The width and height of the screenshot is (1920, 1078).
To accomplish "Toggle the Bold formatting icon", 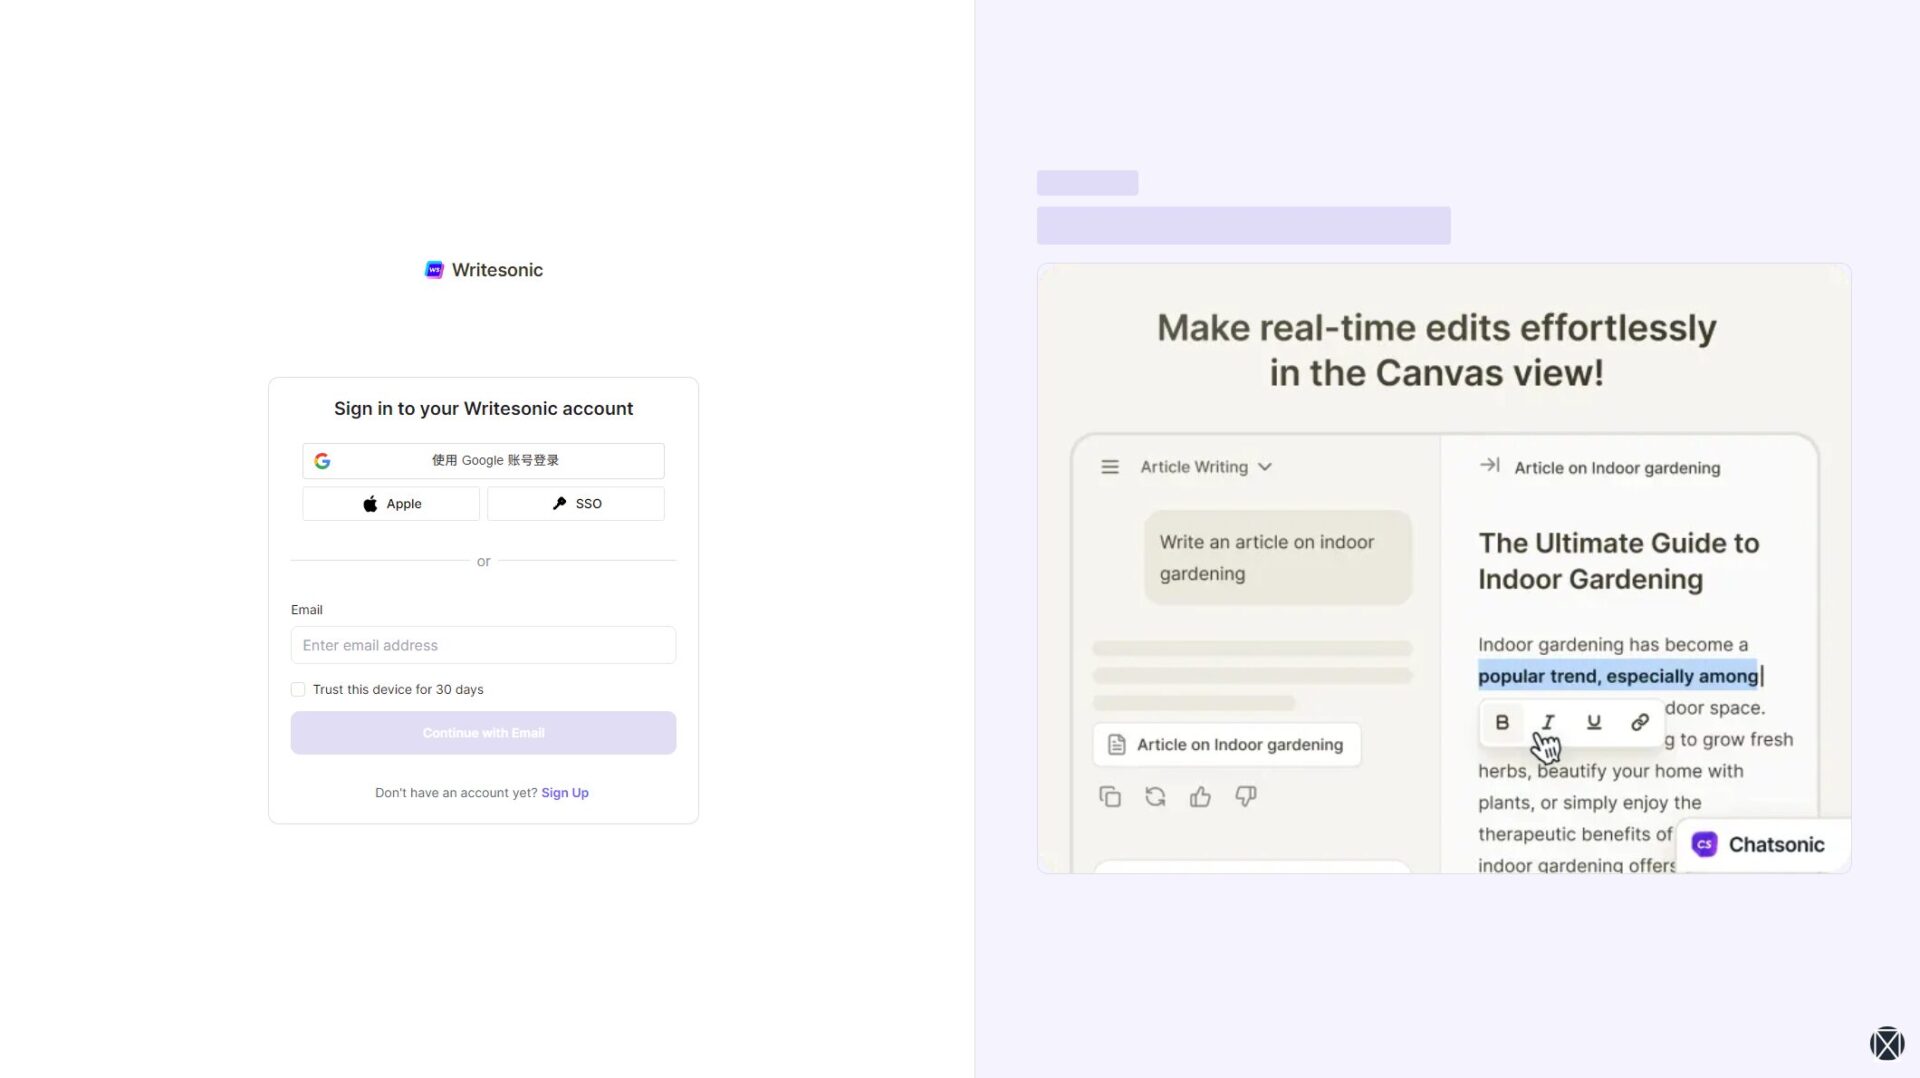I will click(x=1502, y=722).
